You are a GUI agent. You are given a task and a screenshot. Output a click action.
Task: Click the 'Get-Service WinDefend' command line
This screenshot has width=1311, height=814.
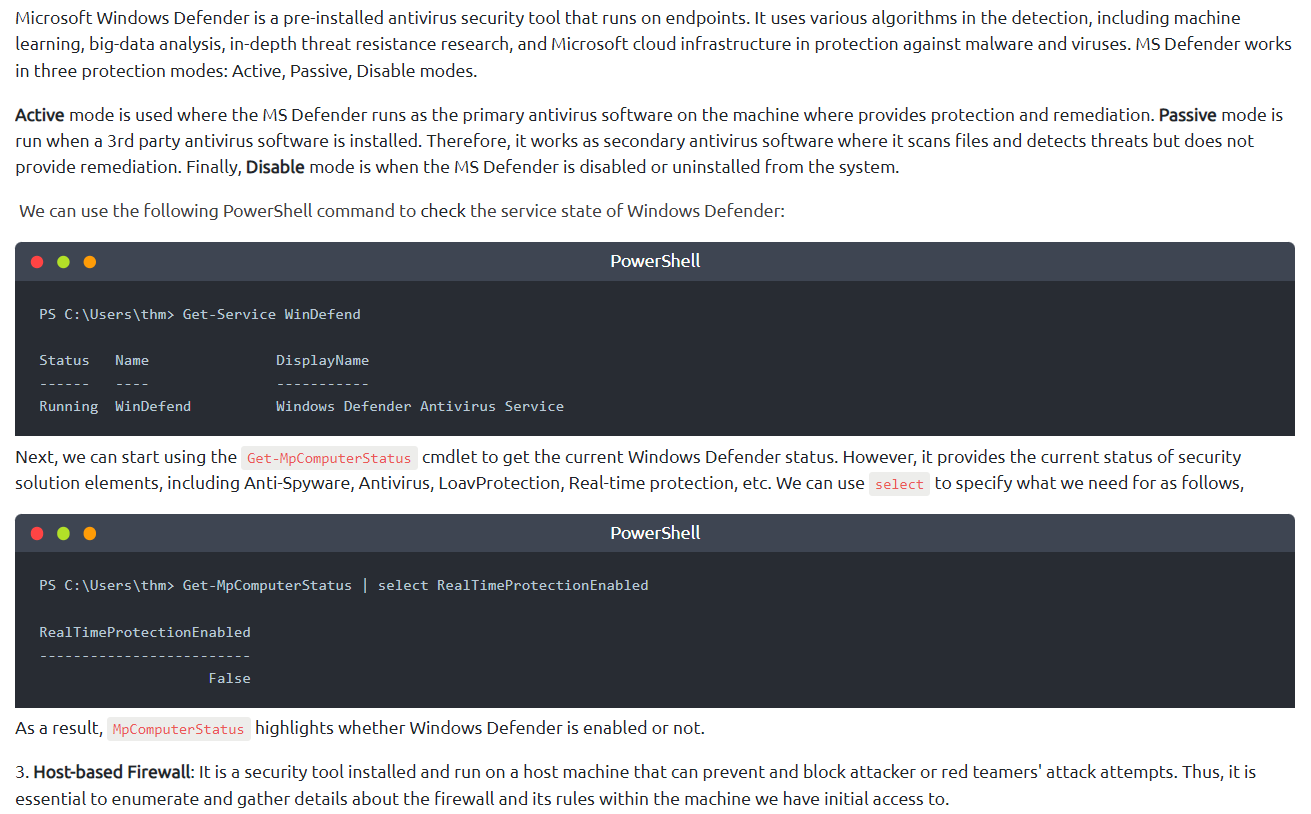(x=271, y=314)
